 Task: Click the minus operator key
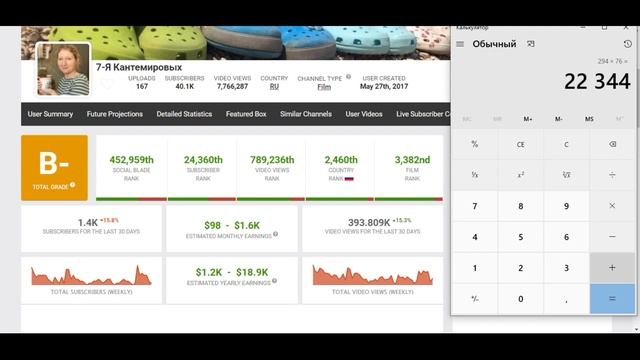point(612,237)
